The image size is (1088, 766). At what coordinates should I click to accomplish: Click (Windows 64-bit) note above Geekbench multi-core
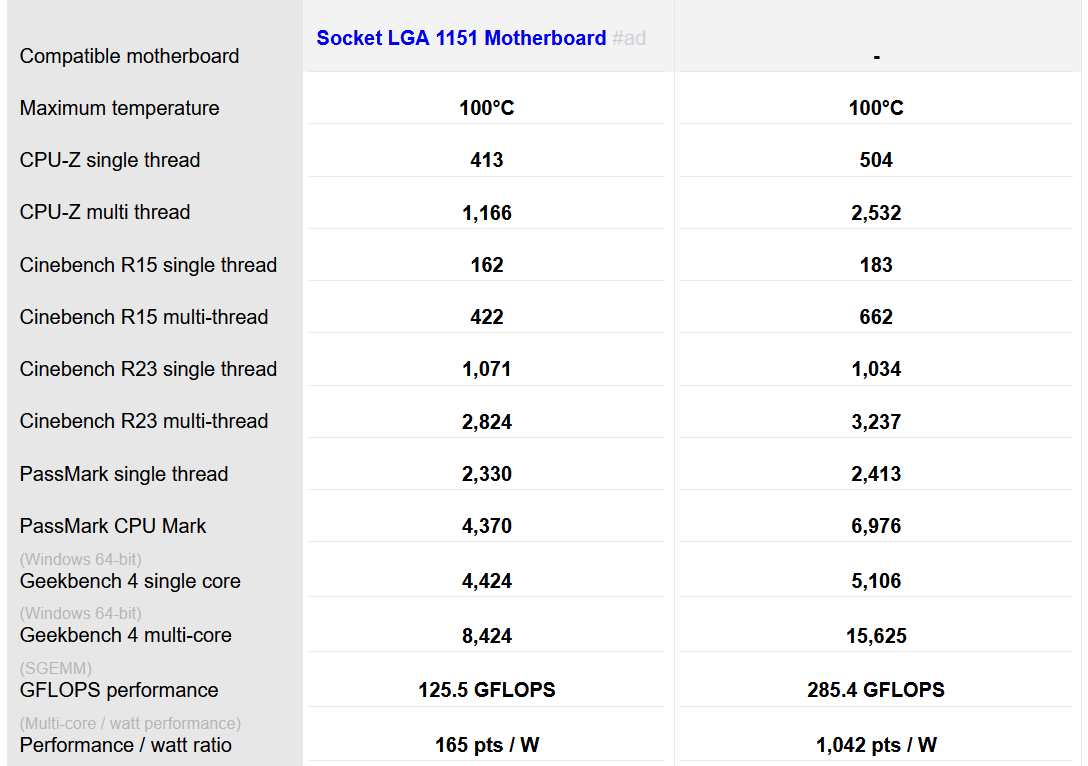[80, 613]
